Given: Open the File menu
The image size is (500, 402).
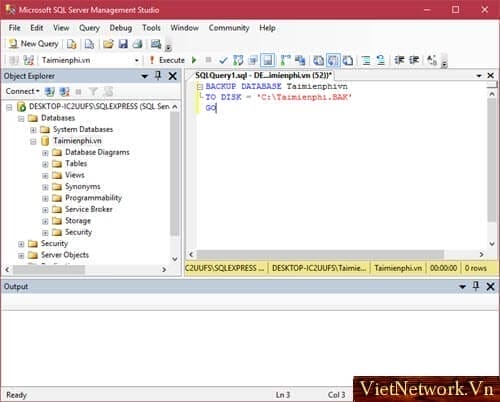Looking at the screenshot, I should (14, 28).
